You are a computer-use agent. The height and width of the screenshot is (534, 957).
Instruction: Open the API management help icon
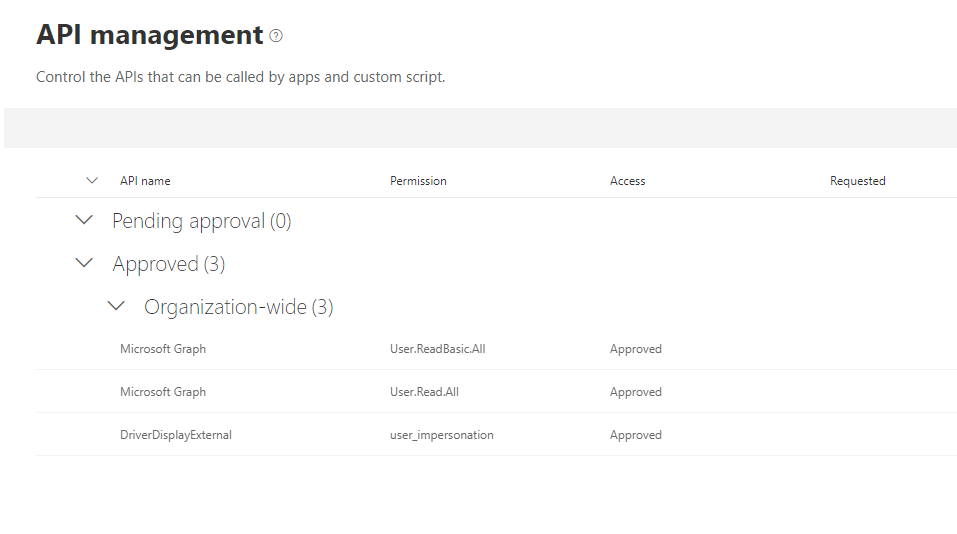tap(276, 36)
